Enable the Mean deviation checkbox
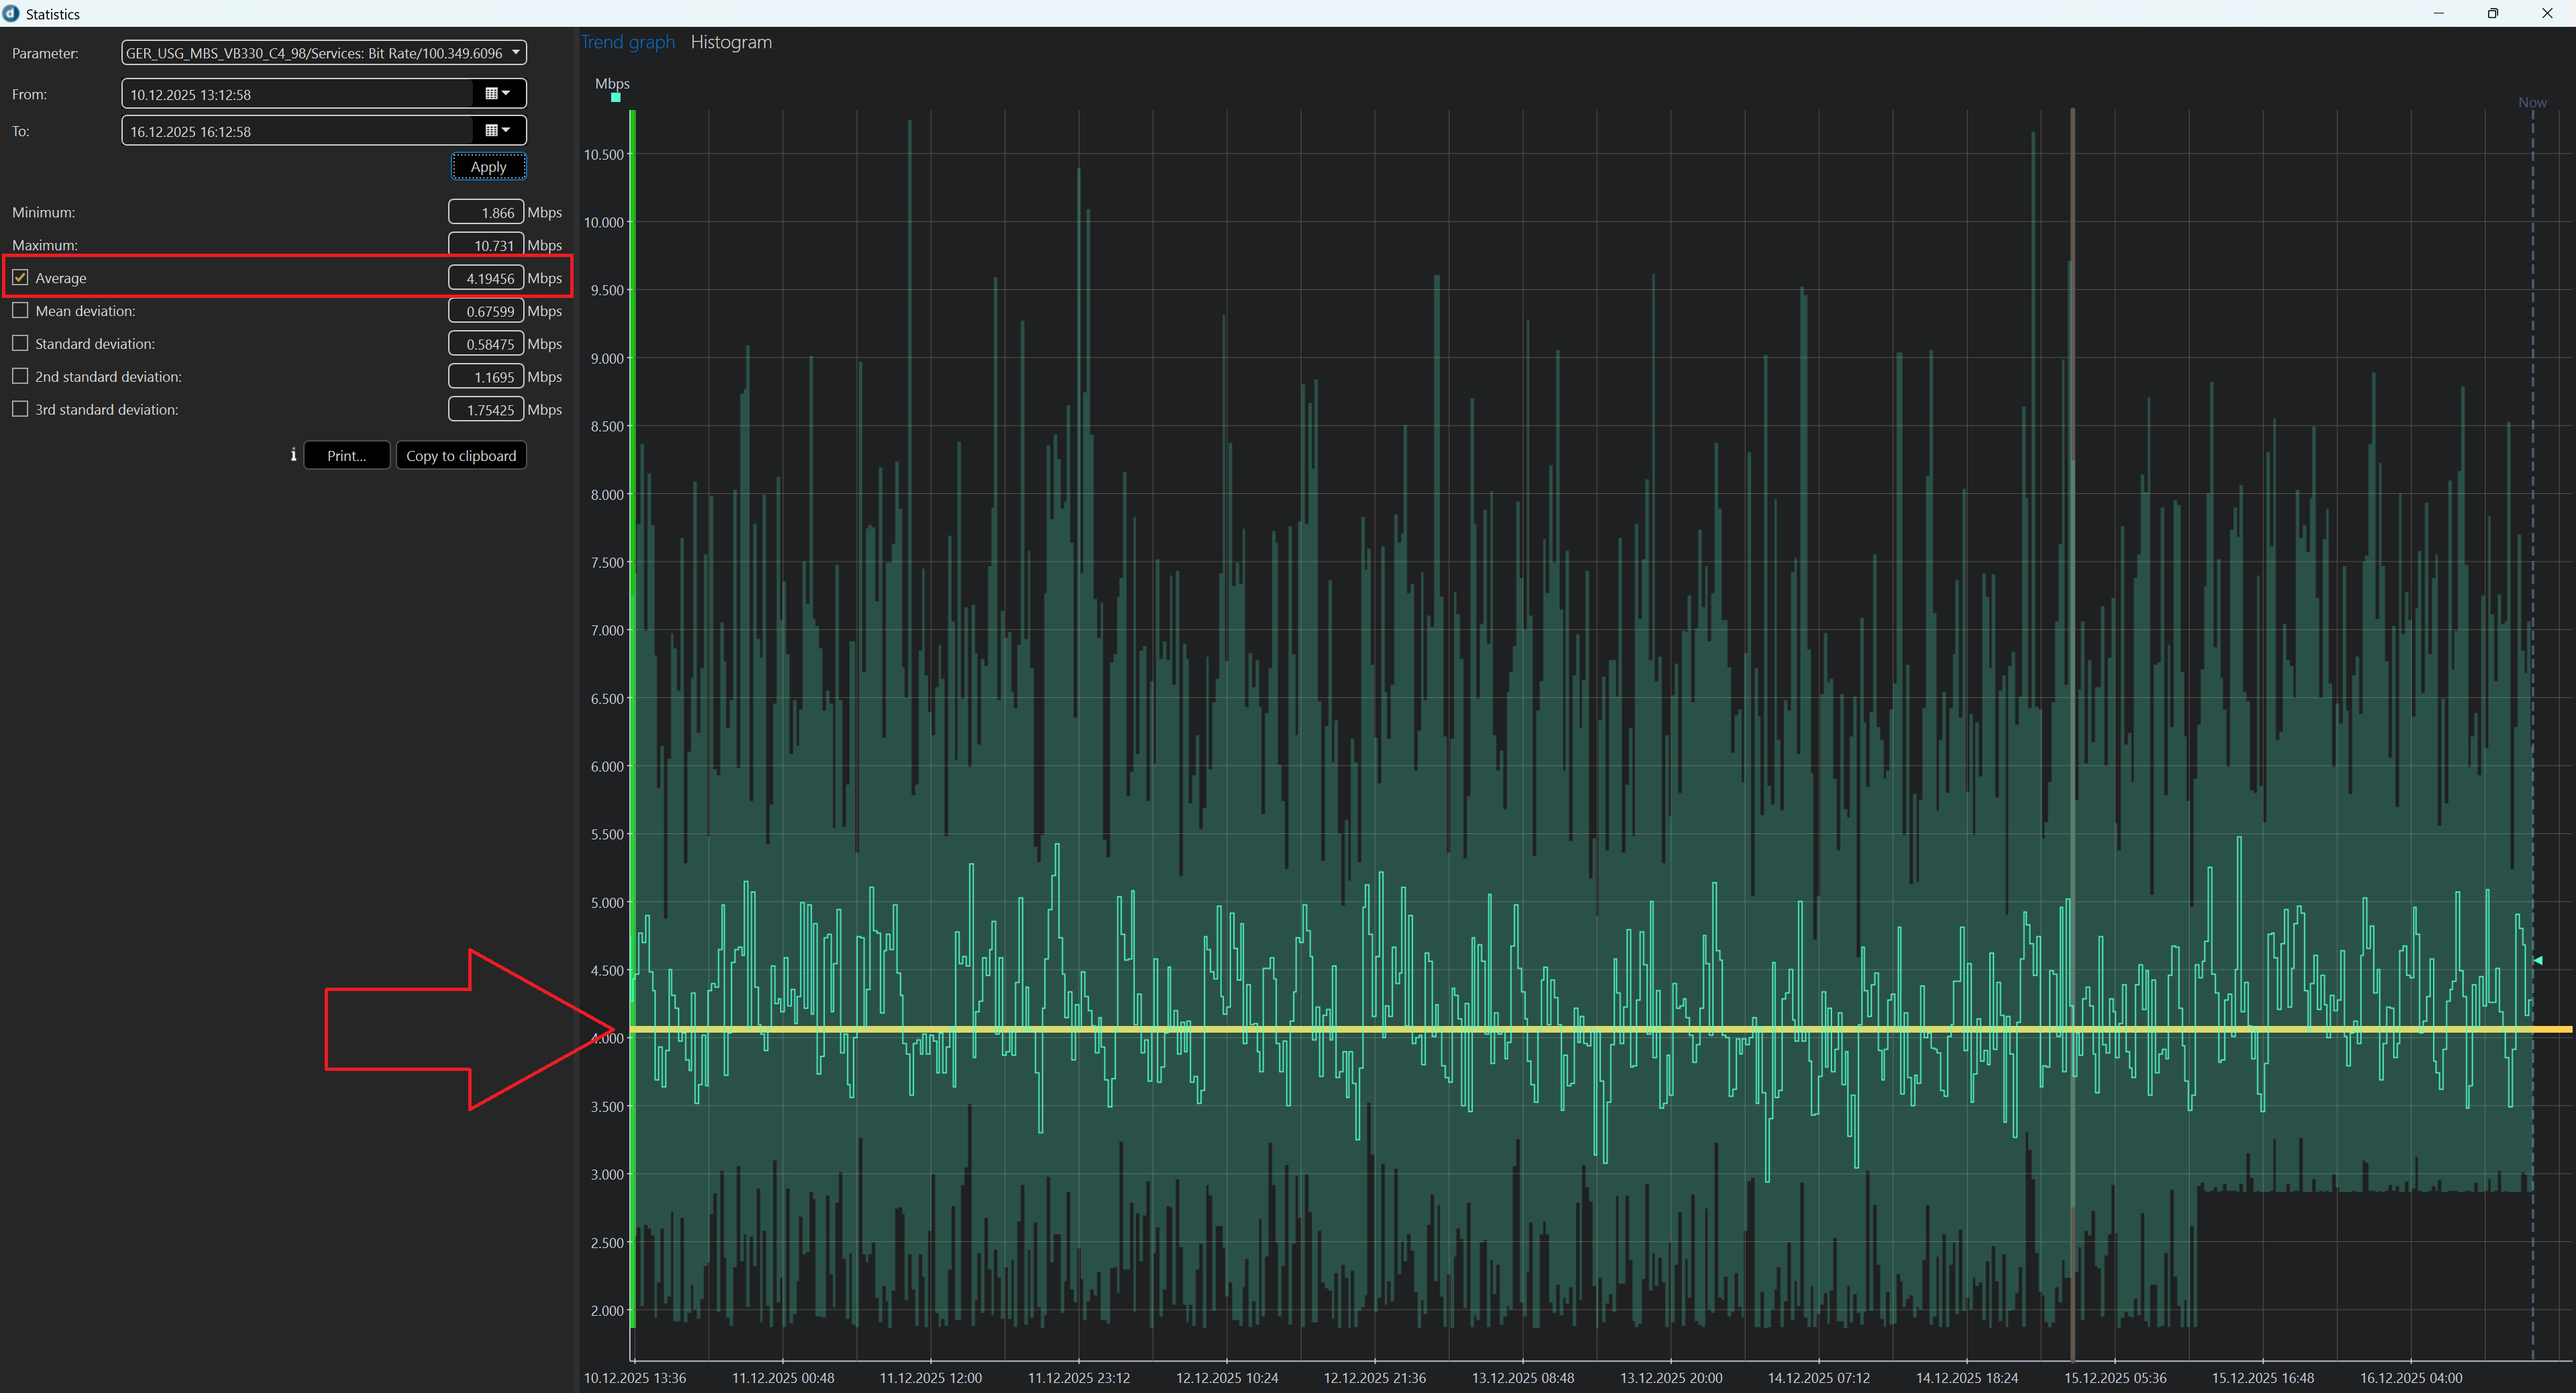Screen dimensions: 2576x1393 click(x=20, y=311)
